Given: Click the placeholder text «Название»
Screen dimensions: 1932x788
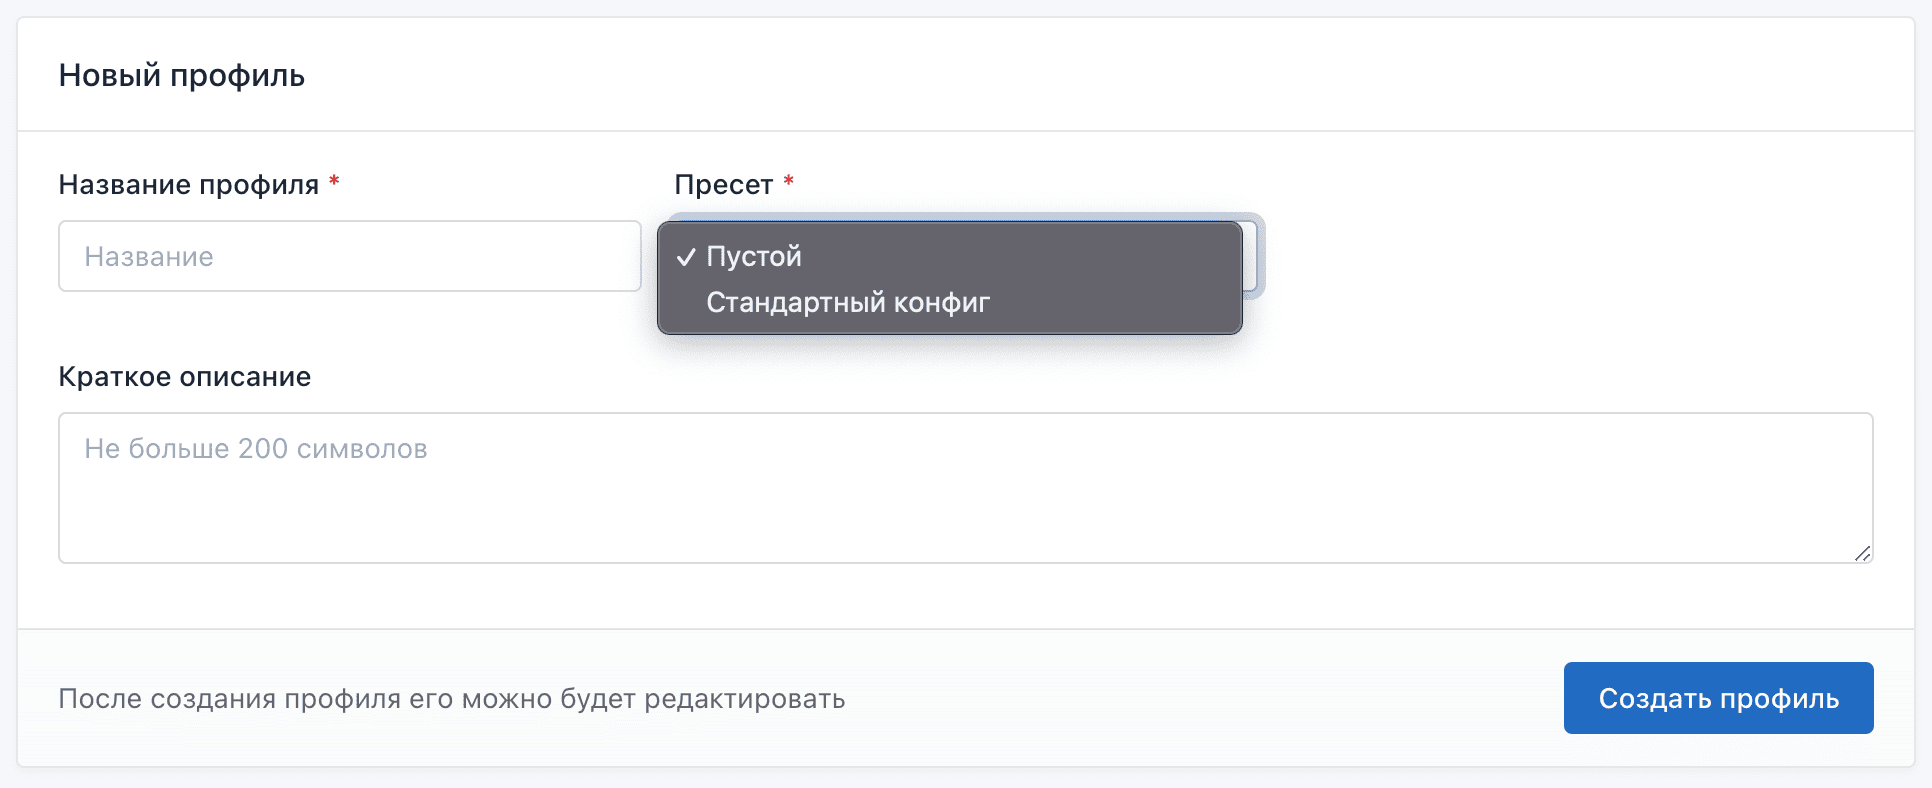Looking at the screenshot, I should pos(149,256).
